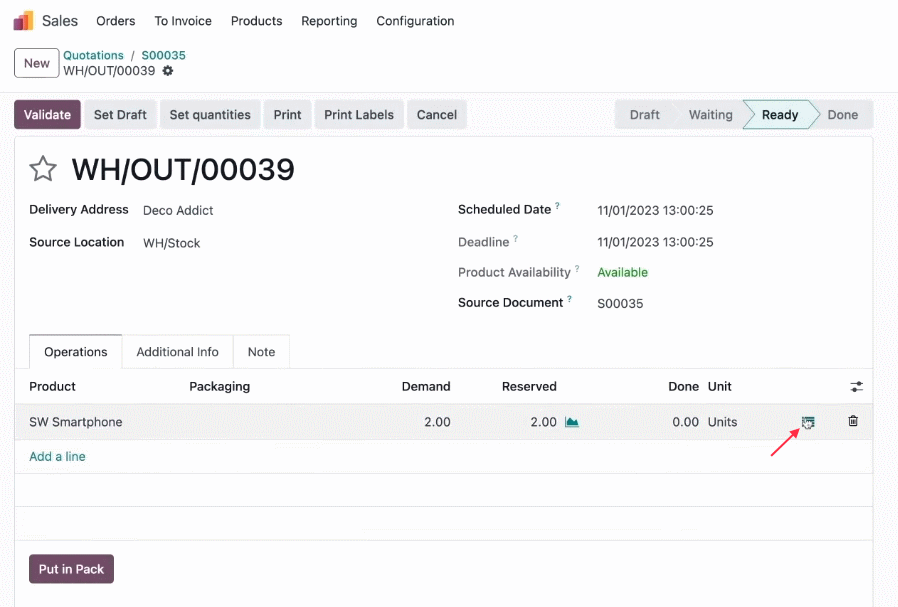This screenshot has width=898, height=607.
Task: Click the gear icon beside WH/OUT/00039
Action: (168, 71)
